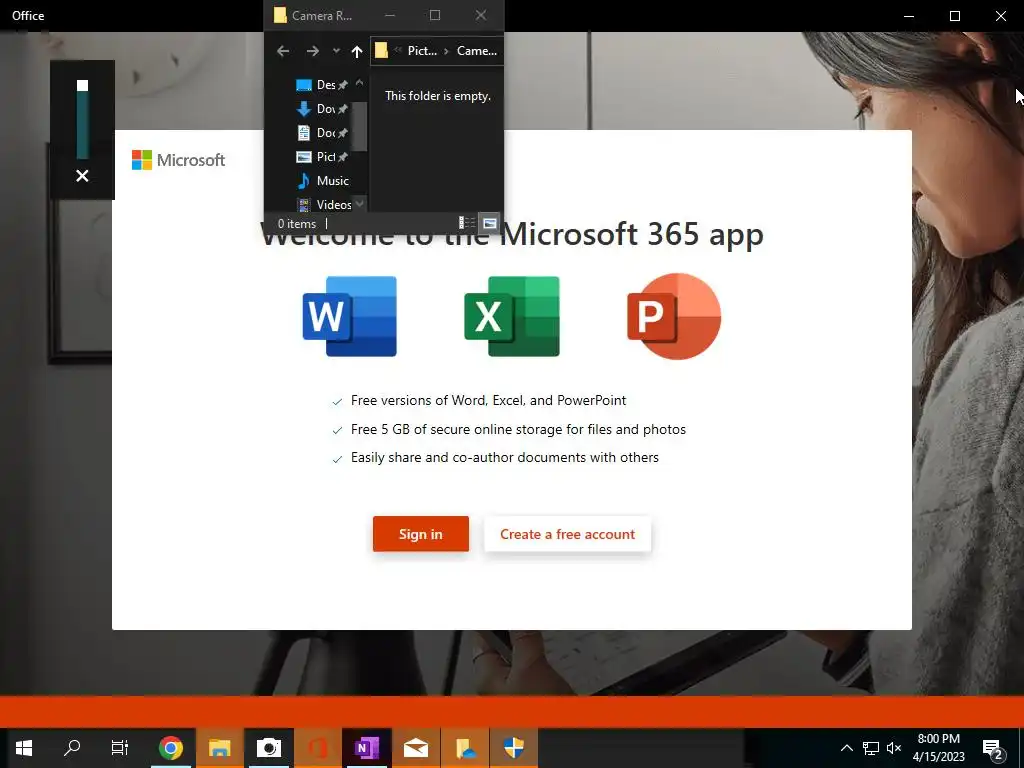Viewport: 1024px width, 768px height.
Task: Close the volume overlay with X
Action: 82,176
